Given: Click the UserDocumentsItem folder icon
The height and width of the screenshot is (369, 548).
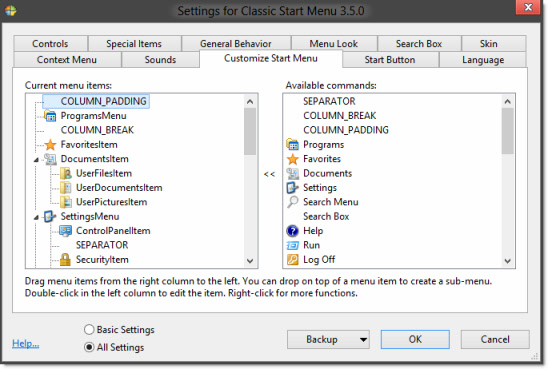Looking at the screenshot, I should (65, 188).
